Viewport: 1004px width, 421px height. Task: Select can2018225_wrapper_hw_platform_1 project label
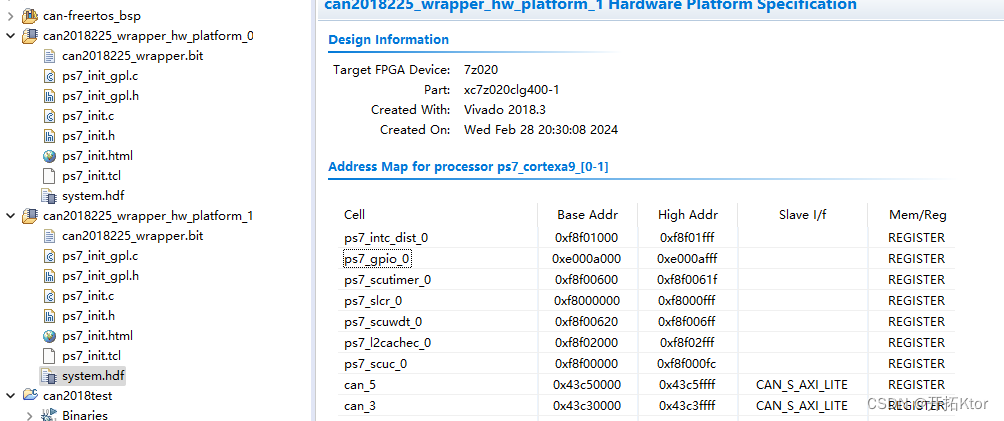[x=148, y=216]
